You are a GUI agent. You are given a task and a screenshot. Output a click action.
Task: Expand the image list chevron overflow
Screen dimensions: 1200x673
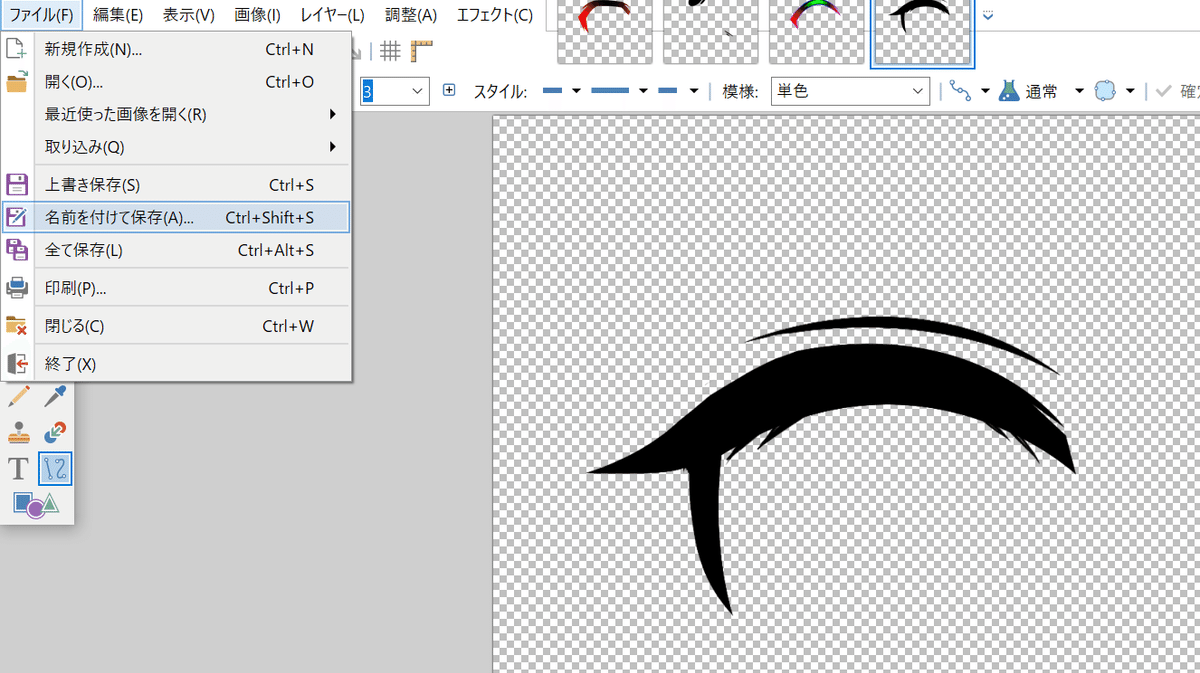(988, 15)
